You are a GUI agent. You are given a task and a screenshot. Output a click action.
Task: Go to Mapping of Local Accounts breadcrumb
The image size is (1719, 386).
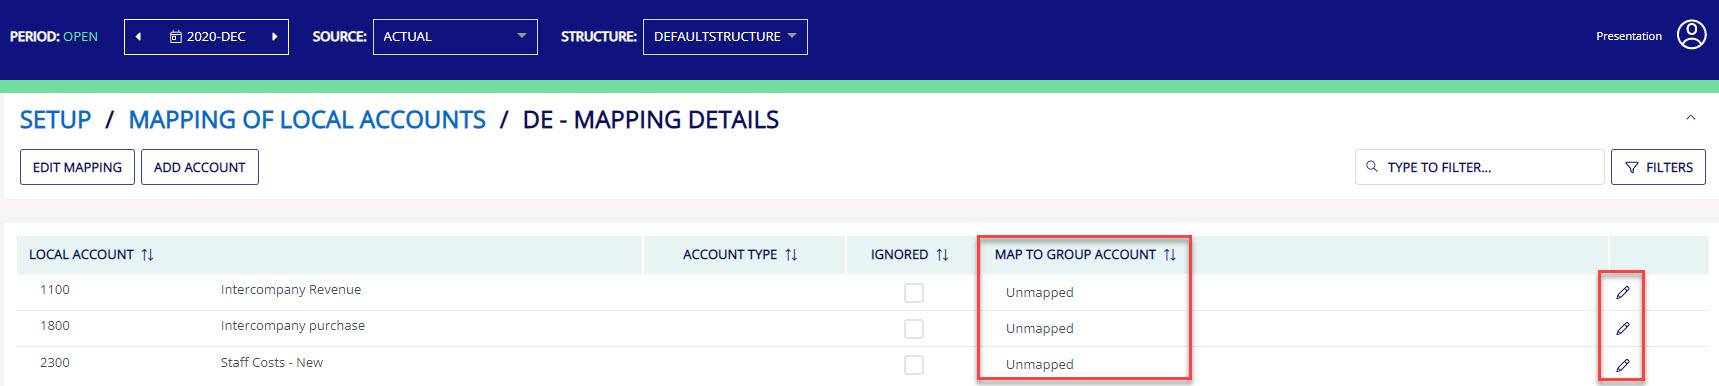[x=307, y=120]
